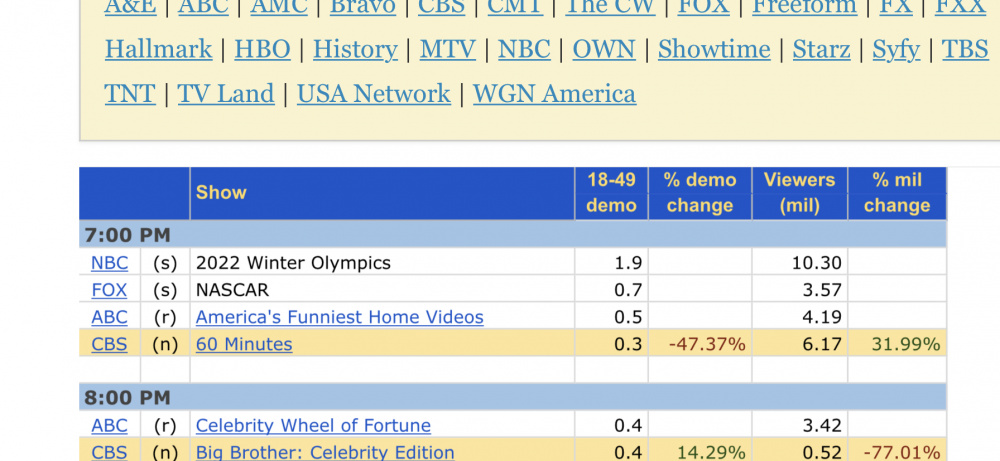Open the OWN network link
1000x461 pixels.
click(x=604, y=50)
